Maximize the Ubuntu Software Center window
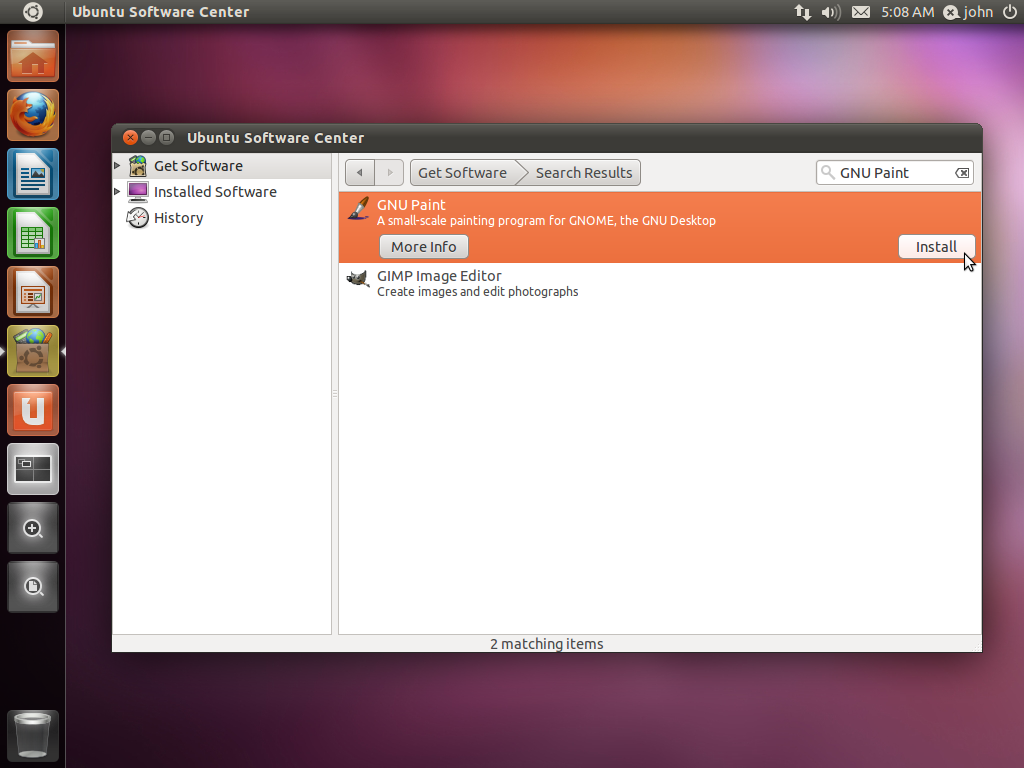Image resolution: width=1024 pixels, height=768 pixels. (167, 138)
